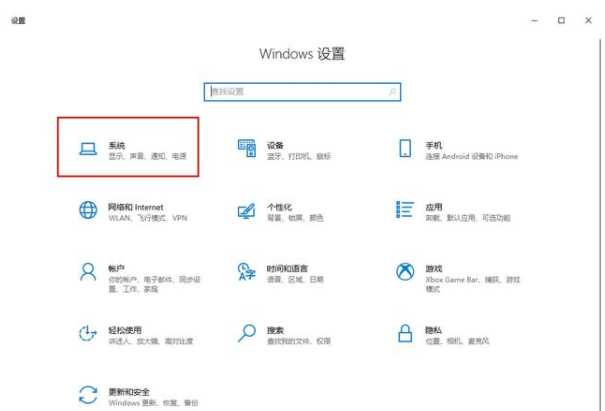
Task: Select the 游戏 category title
Action: [434, 269]
